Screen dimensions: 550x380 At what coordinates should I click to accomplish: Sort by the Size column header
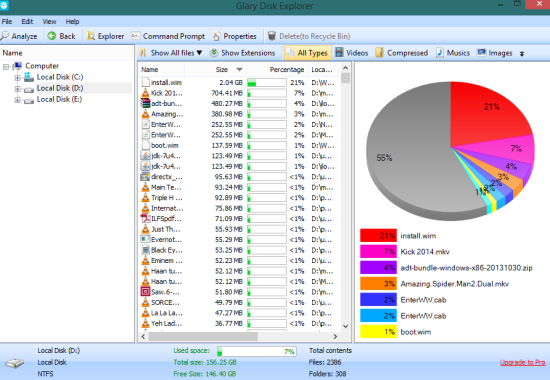coord(222,69)
